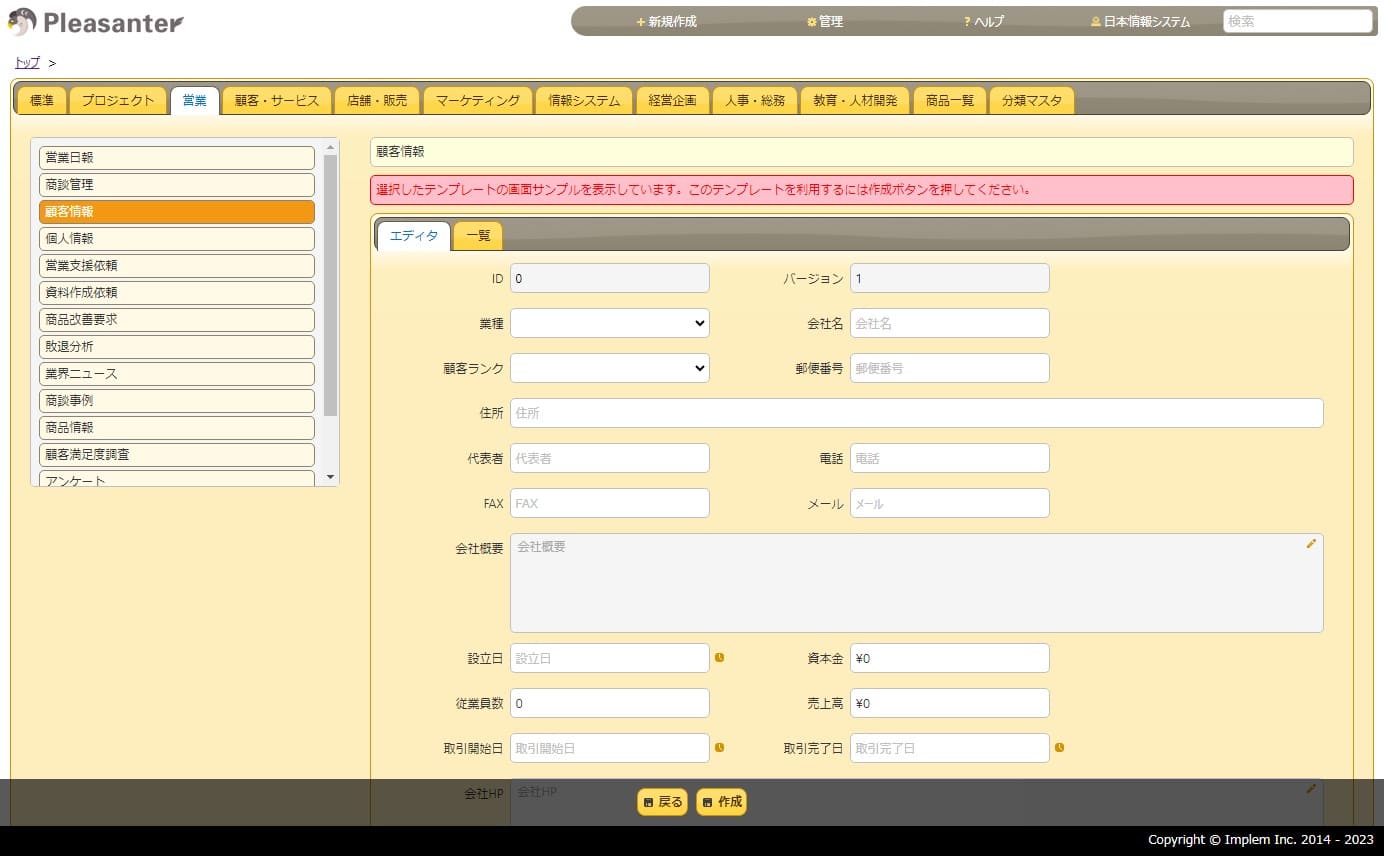This screenshot has height=856, width=1384.
Task: Click the pencil edit icon in 会社概要
Action: pos(1311,544)
